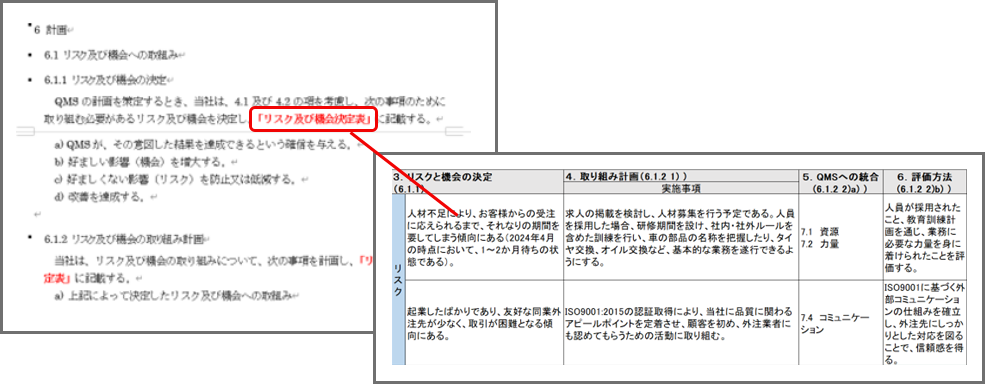Click table header "5. QMSへの統合"
The height and width of the screenshot is (384, 985).
click(840, 178)
